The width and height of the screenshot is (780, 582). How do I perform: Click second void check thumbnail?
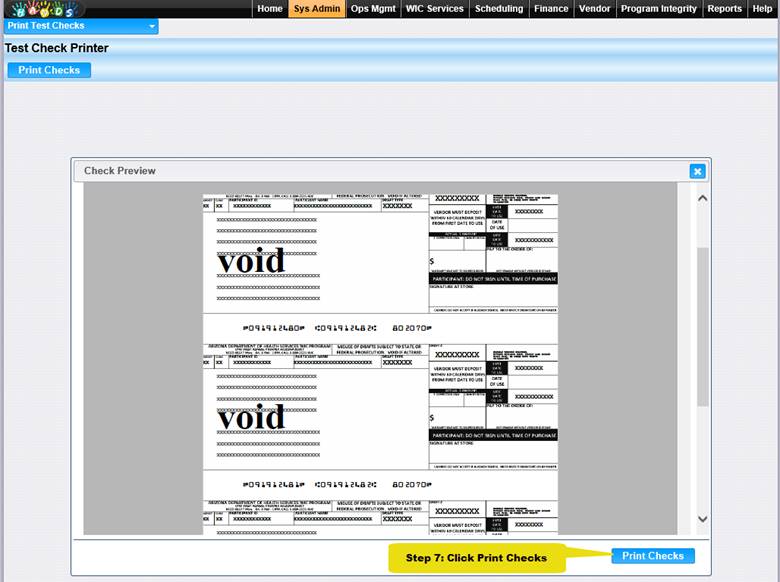point(380,406)
